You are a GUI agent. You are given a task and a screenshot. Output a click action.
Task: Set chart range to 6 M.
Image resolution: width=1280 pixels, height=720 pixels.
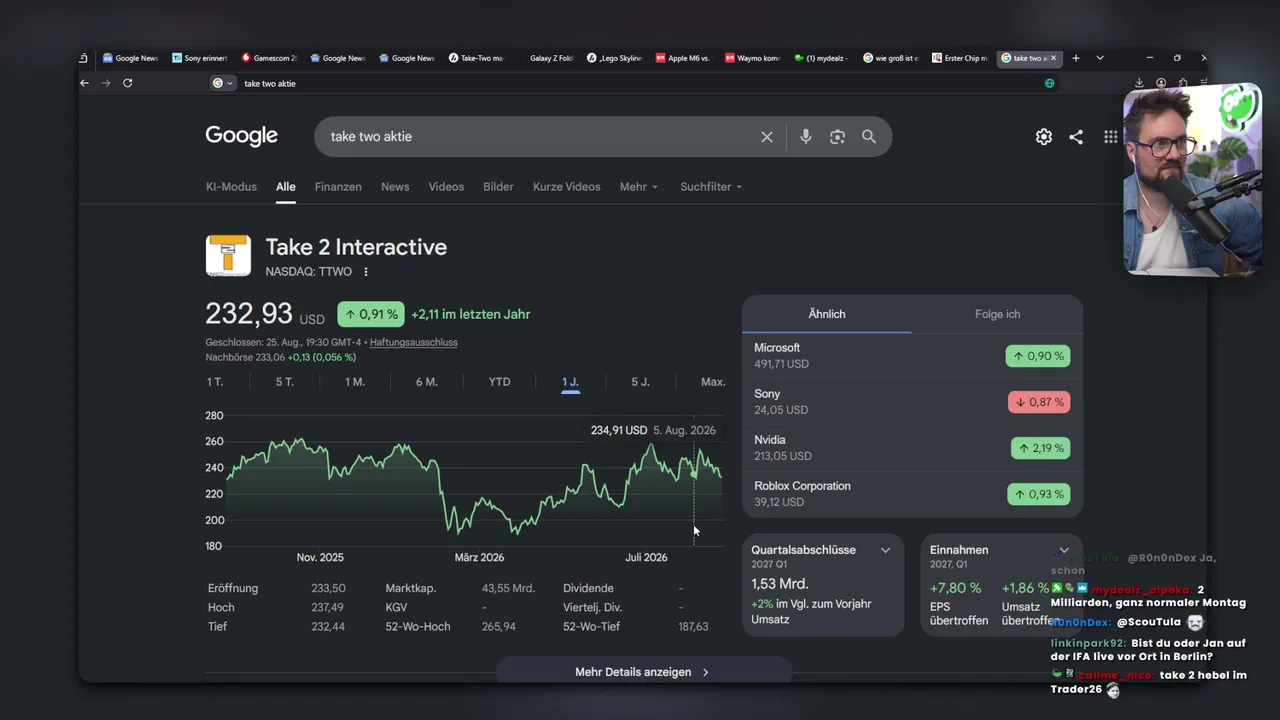pos(427,382)
